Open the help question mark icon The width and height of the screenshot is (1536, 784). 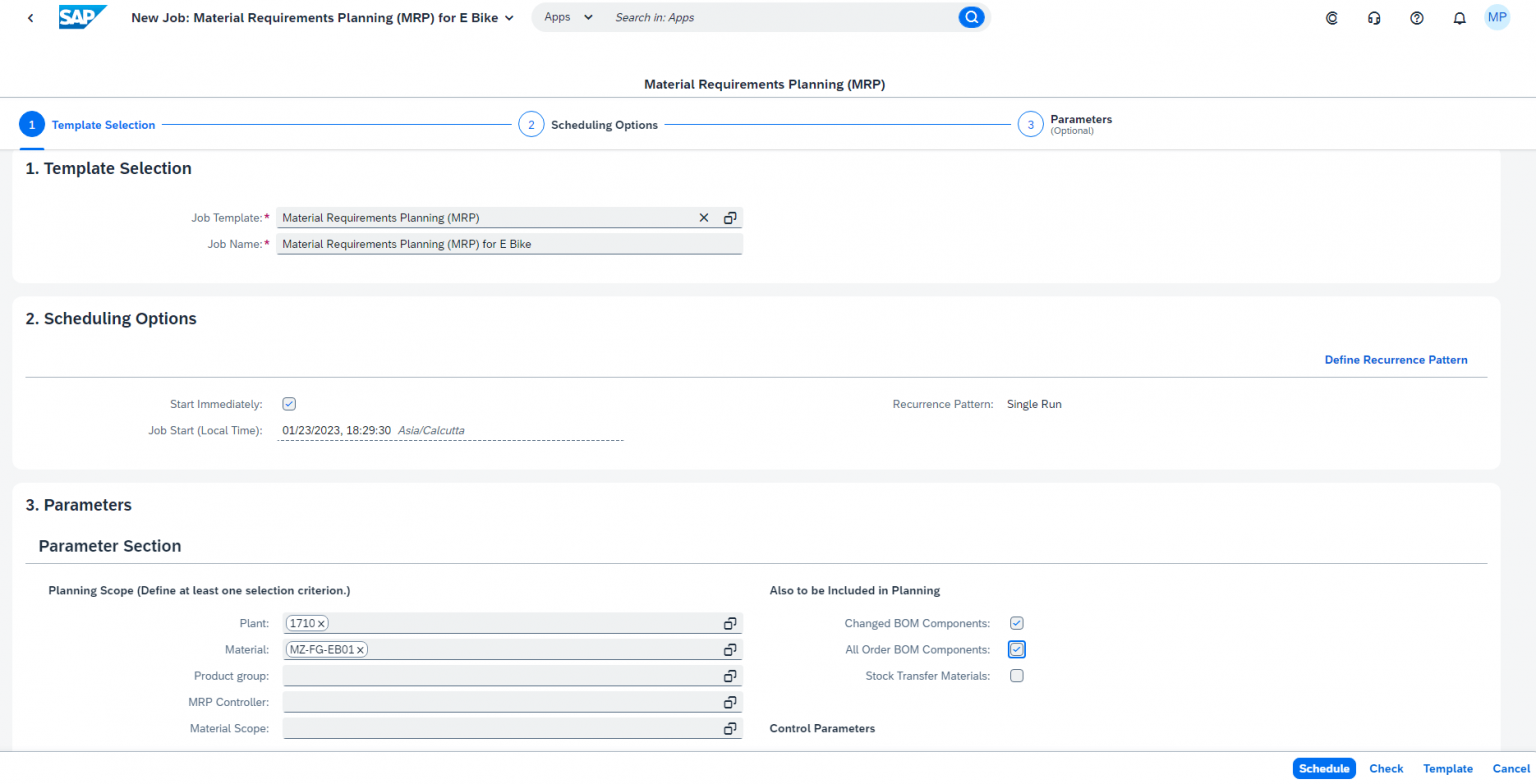click(1416, 17)
